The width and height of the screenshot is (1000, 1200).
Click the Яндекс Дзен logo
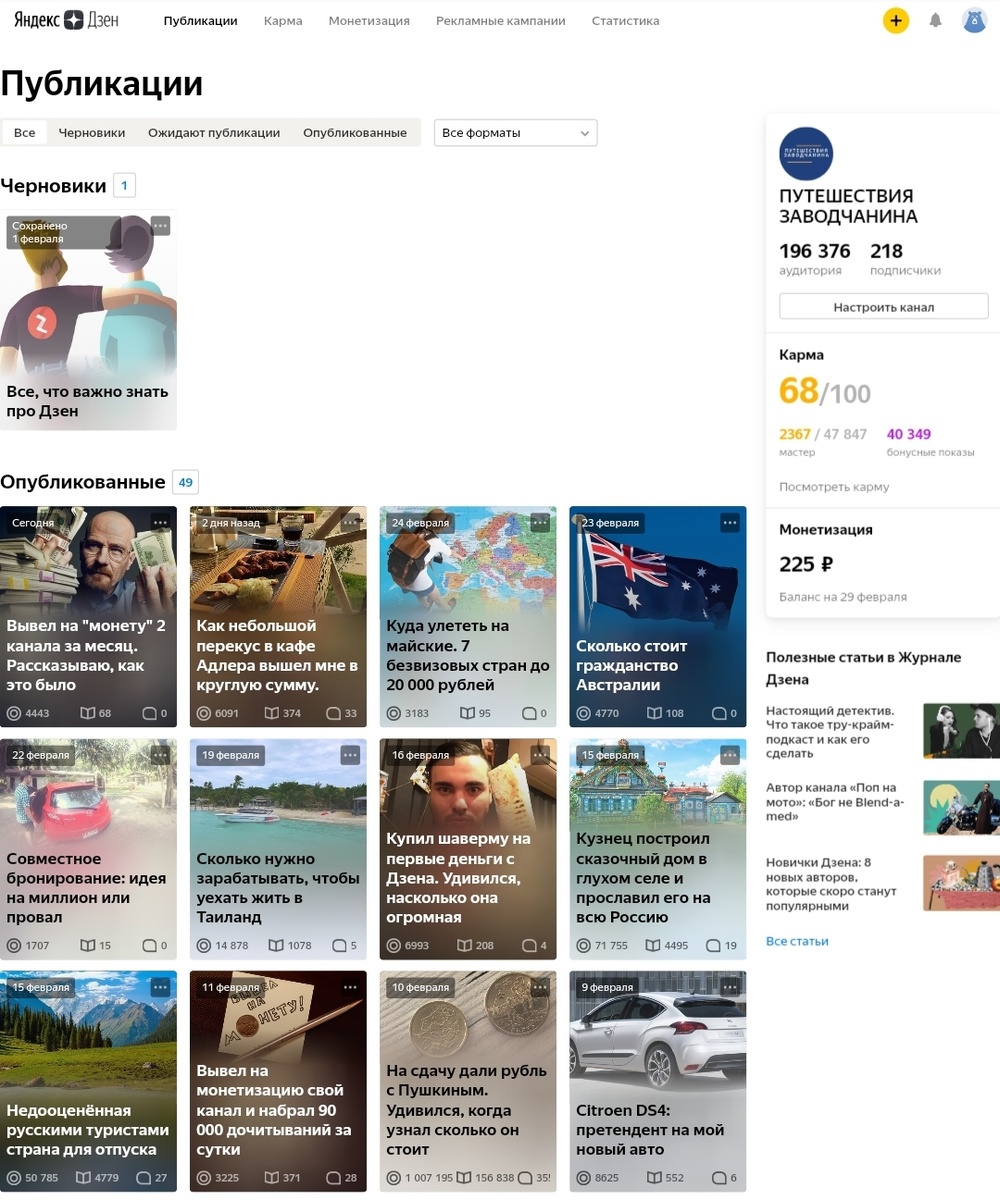click(x=66, y=20)
